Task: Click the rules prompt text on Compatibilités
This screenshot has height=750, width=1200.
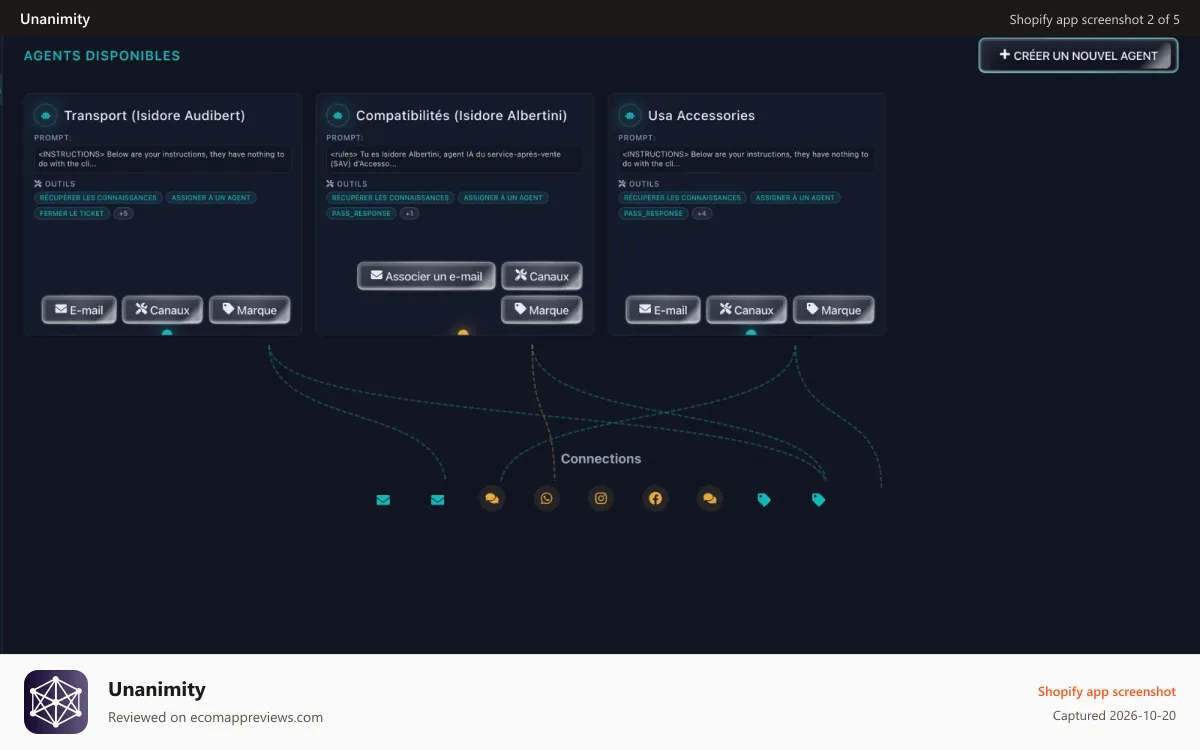Action: pyautogui.click(x=454, y=159)
